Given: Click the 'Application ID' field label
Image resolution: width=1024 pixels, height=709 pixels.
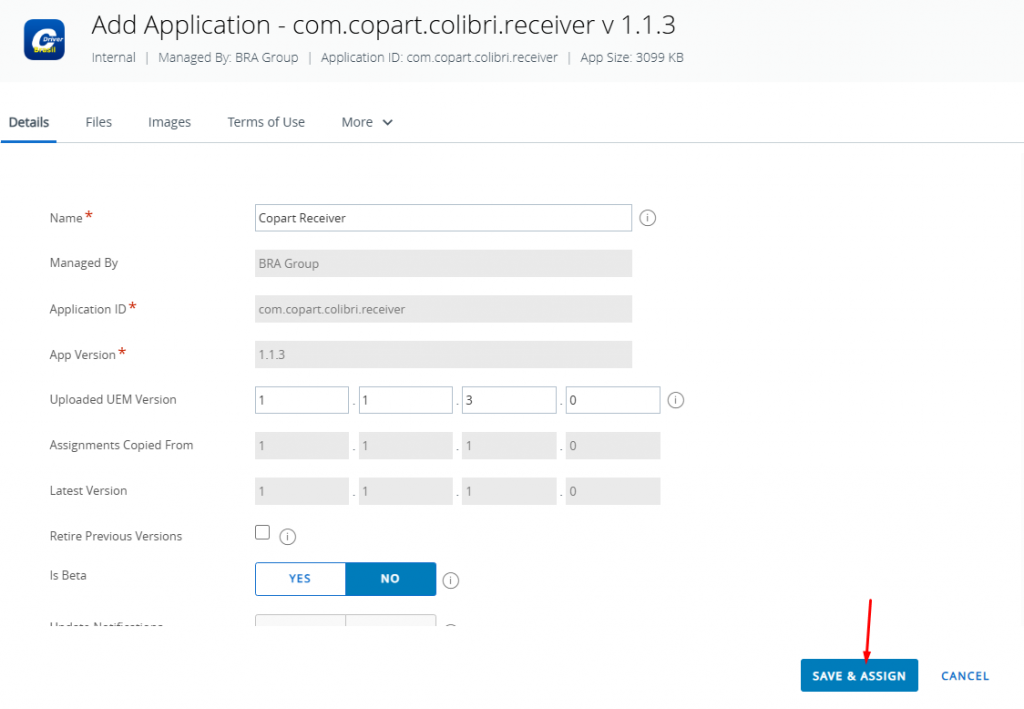Looking at the screenshot, I should point(88,309).
